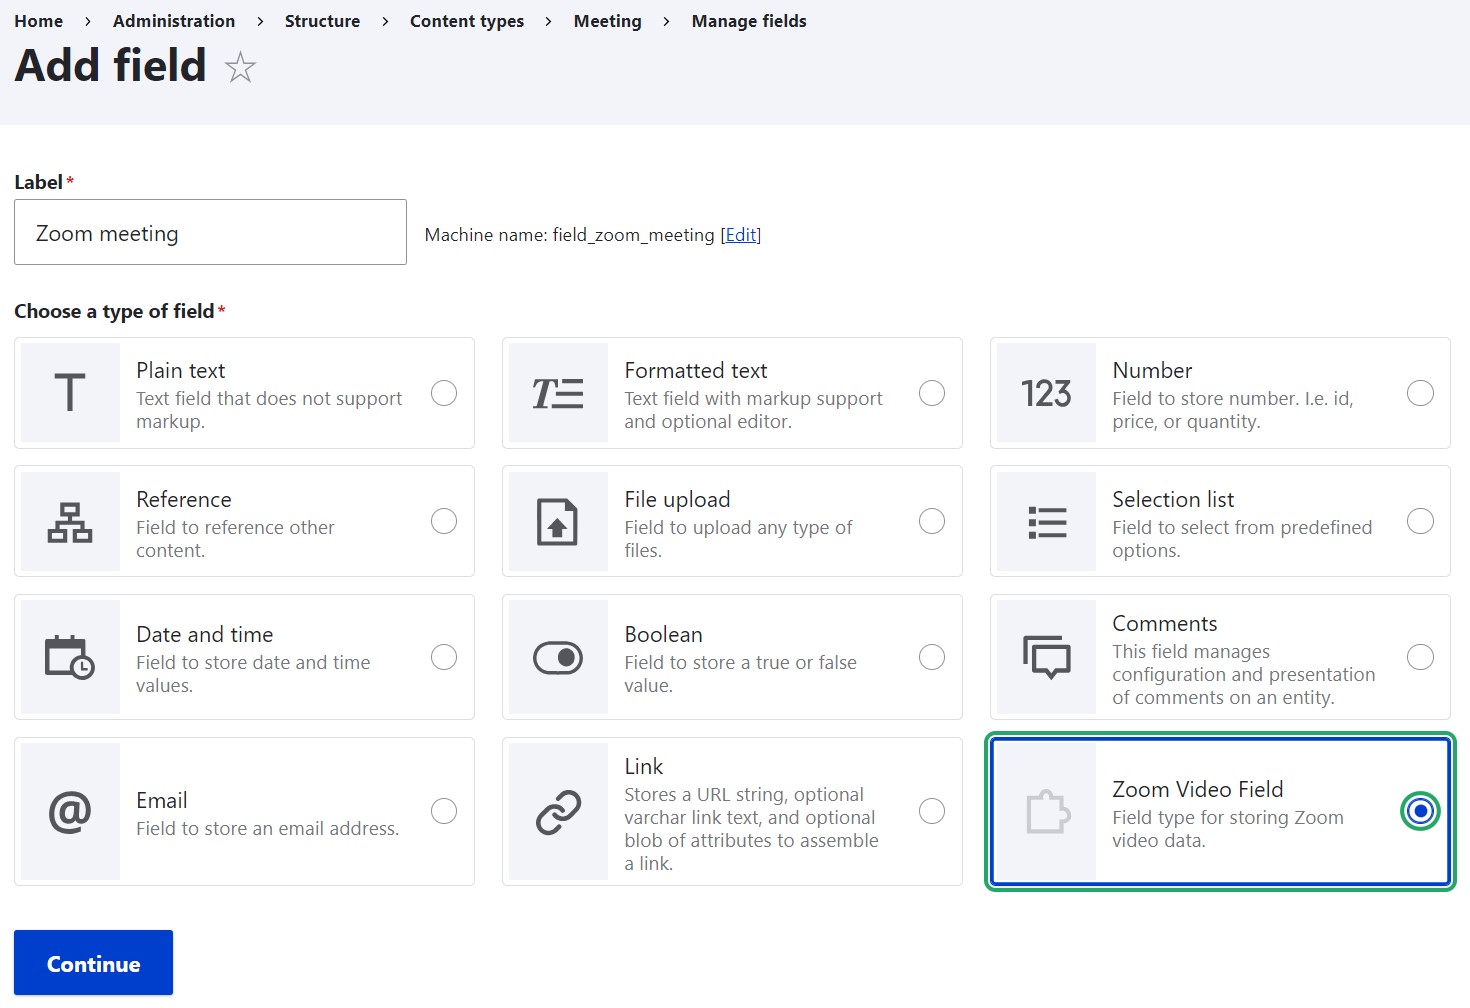Viewport: 1470px width, 1008px height.
Task: Click the 'Machine name: field_zoom_meeting' text
Action: [570, 235]
